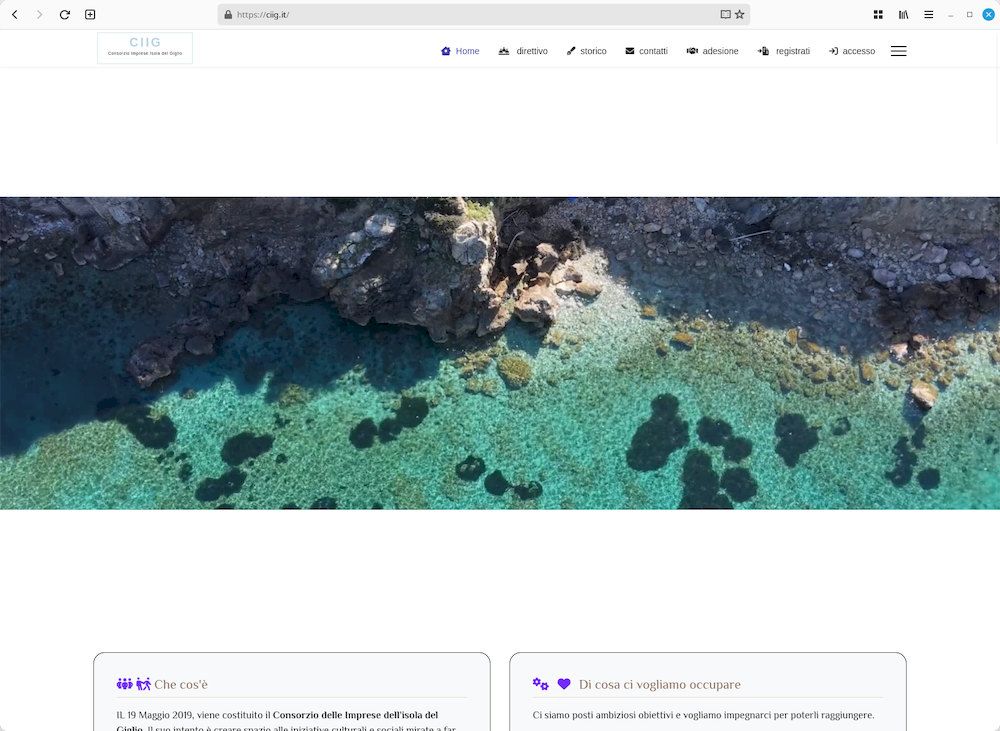Open a new tab with the plus icon
Screen dimensions: 1000x731
coord(90,15)
